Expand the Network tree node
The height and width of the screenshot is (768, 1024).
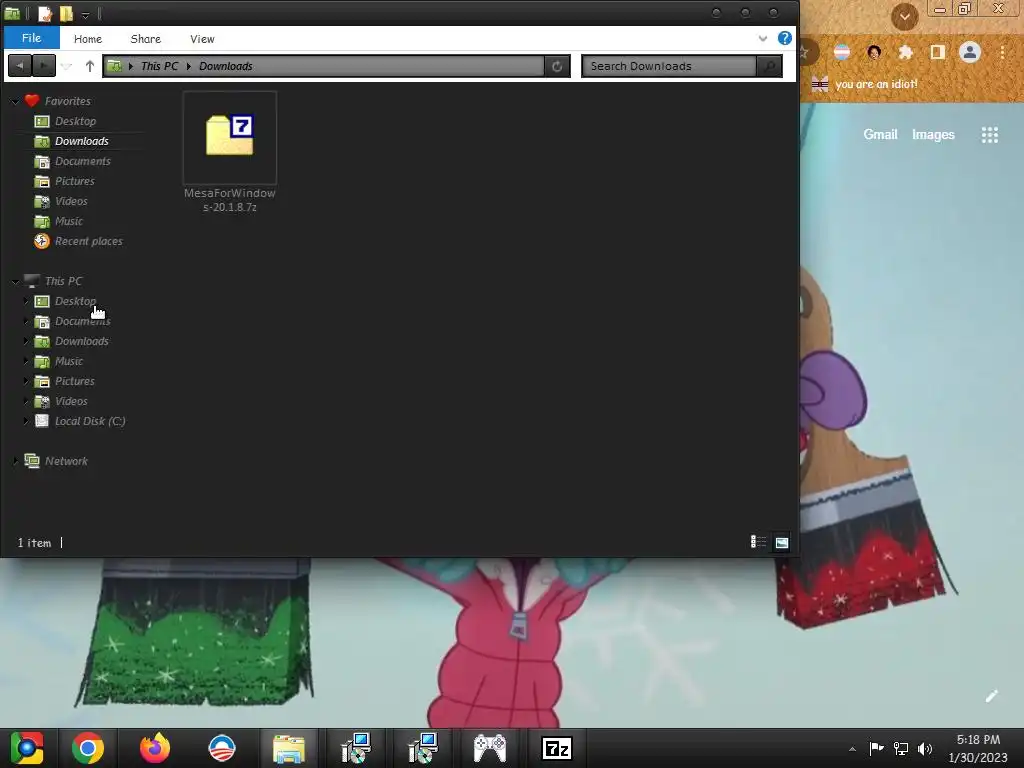pos(15,461)
